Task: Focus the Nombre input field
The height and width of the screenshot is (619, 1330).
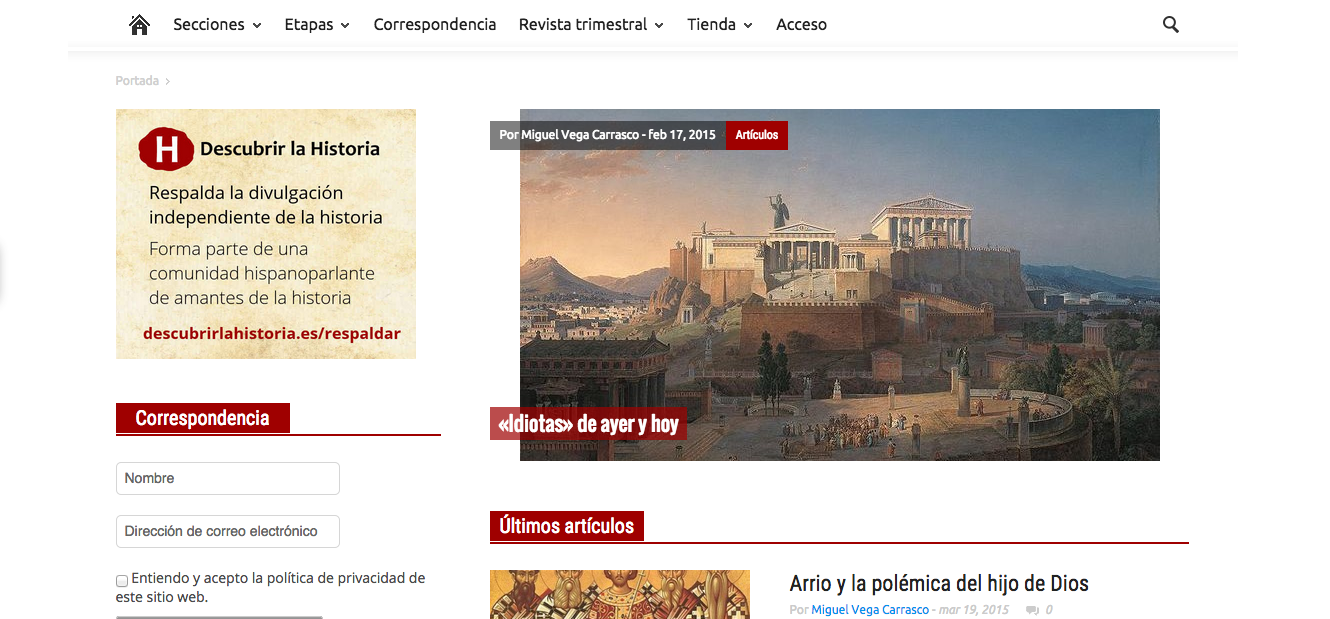Action: 228,478
